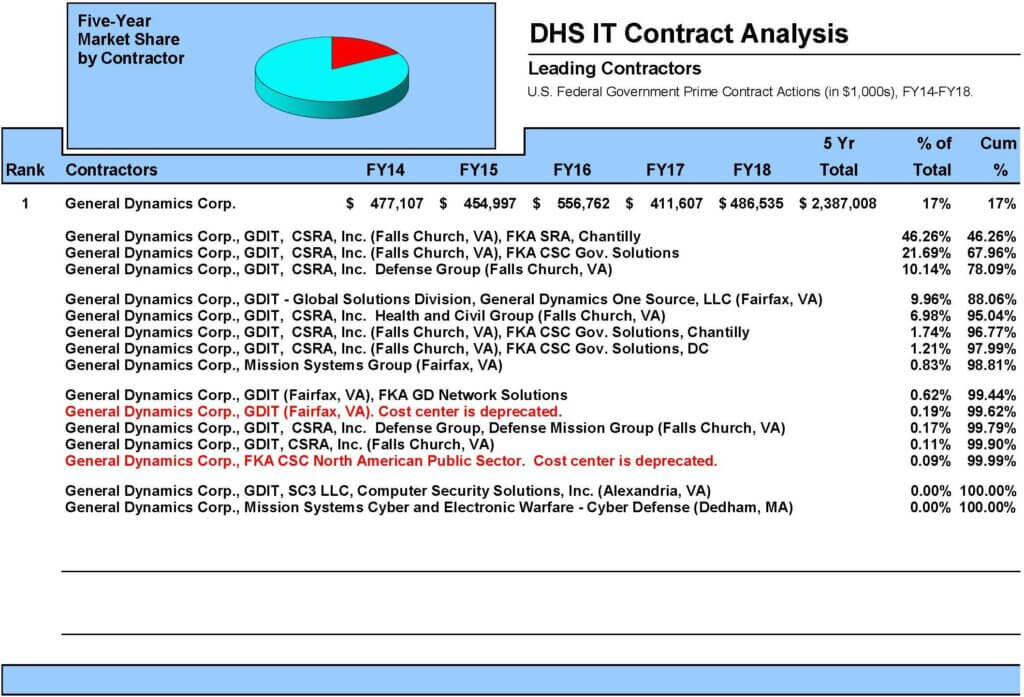Click the FY15 value 454,997
Screen dimensions: 1024x697
(490, 204)
